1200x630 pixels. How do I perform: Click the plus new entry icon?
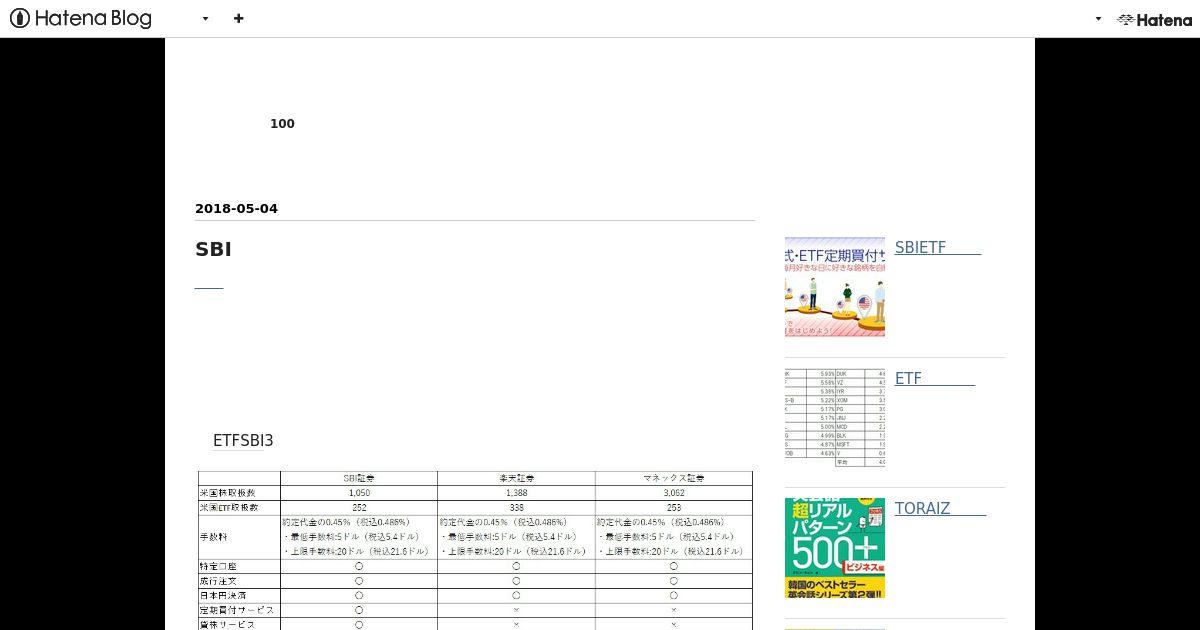(x=238, y=18)
